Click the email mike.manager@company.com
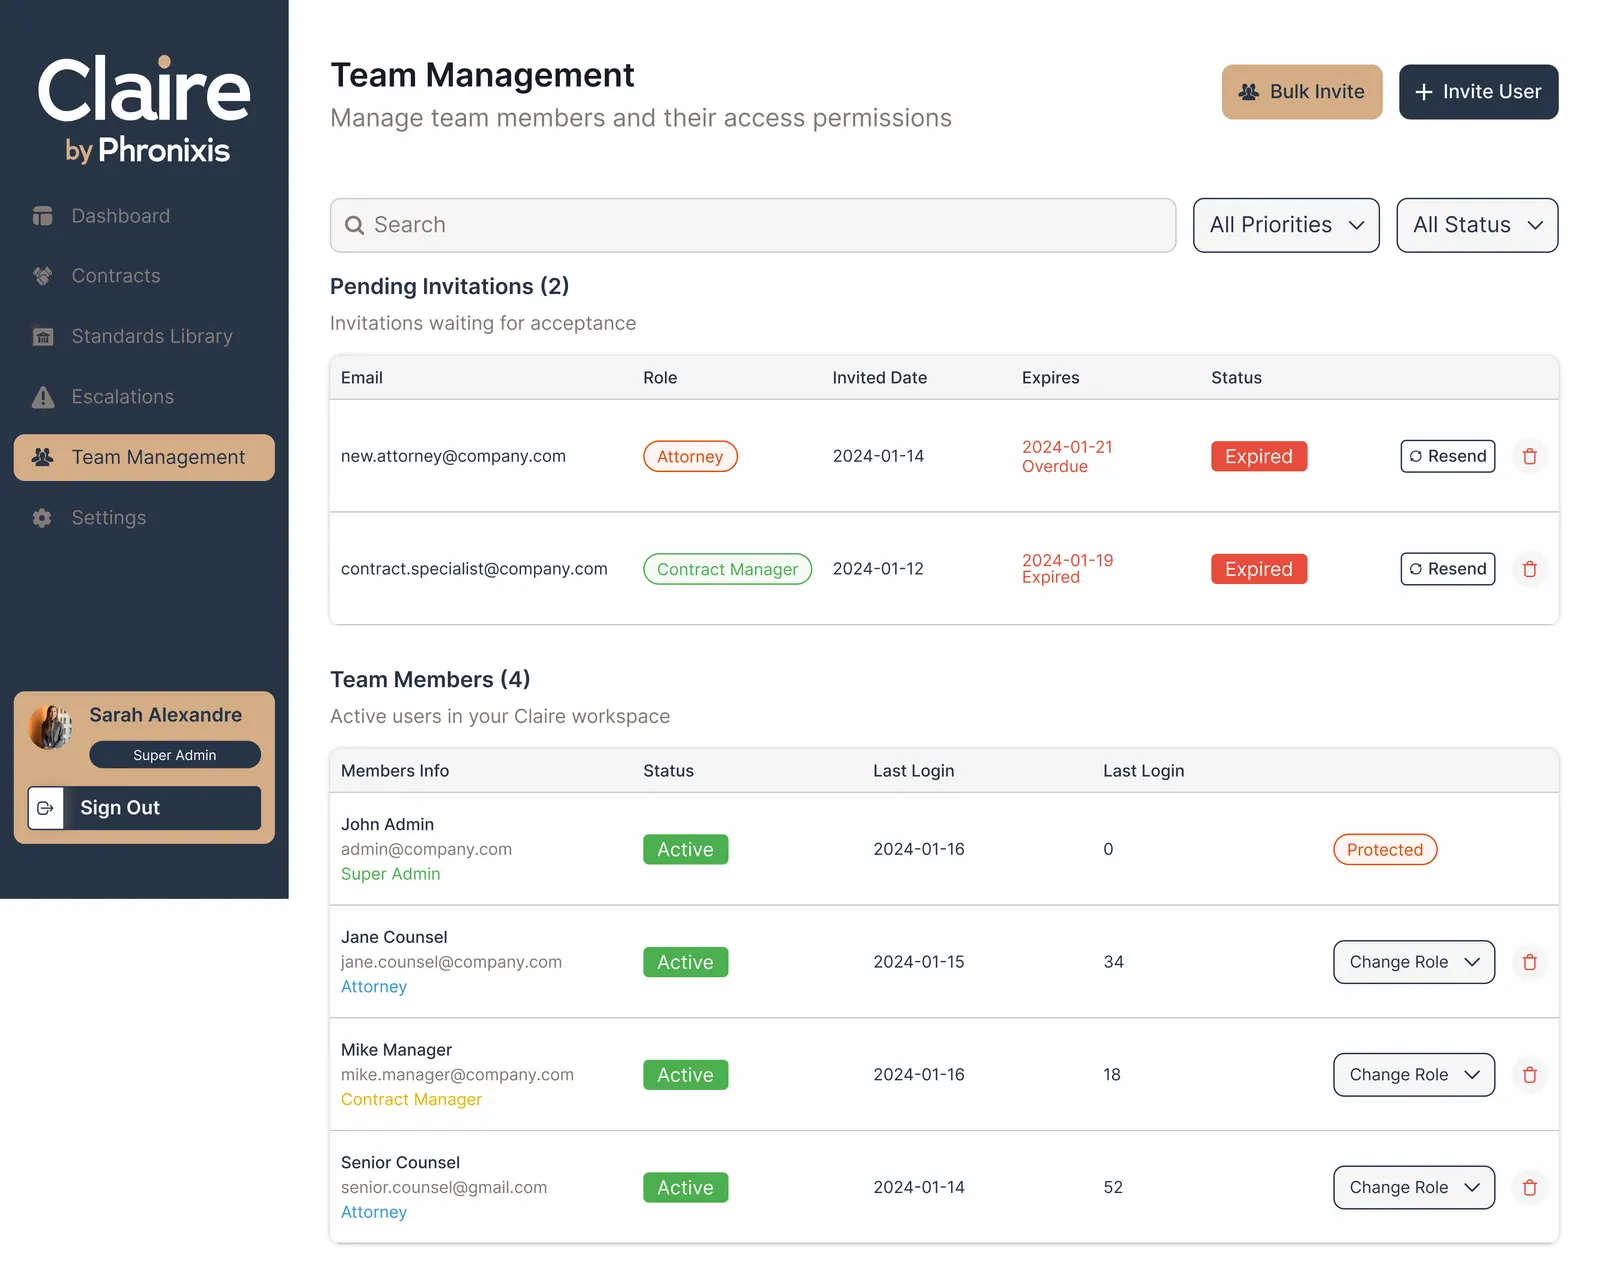The image size is (1600, 1285). 457,1075
